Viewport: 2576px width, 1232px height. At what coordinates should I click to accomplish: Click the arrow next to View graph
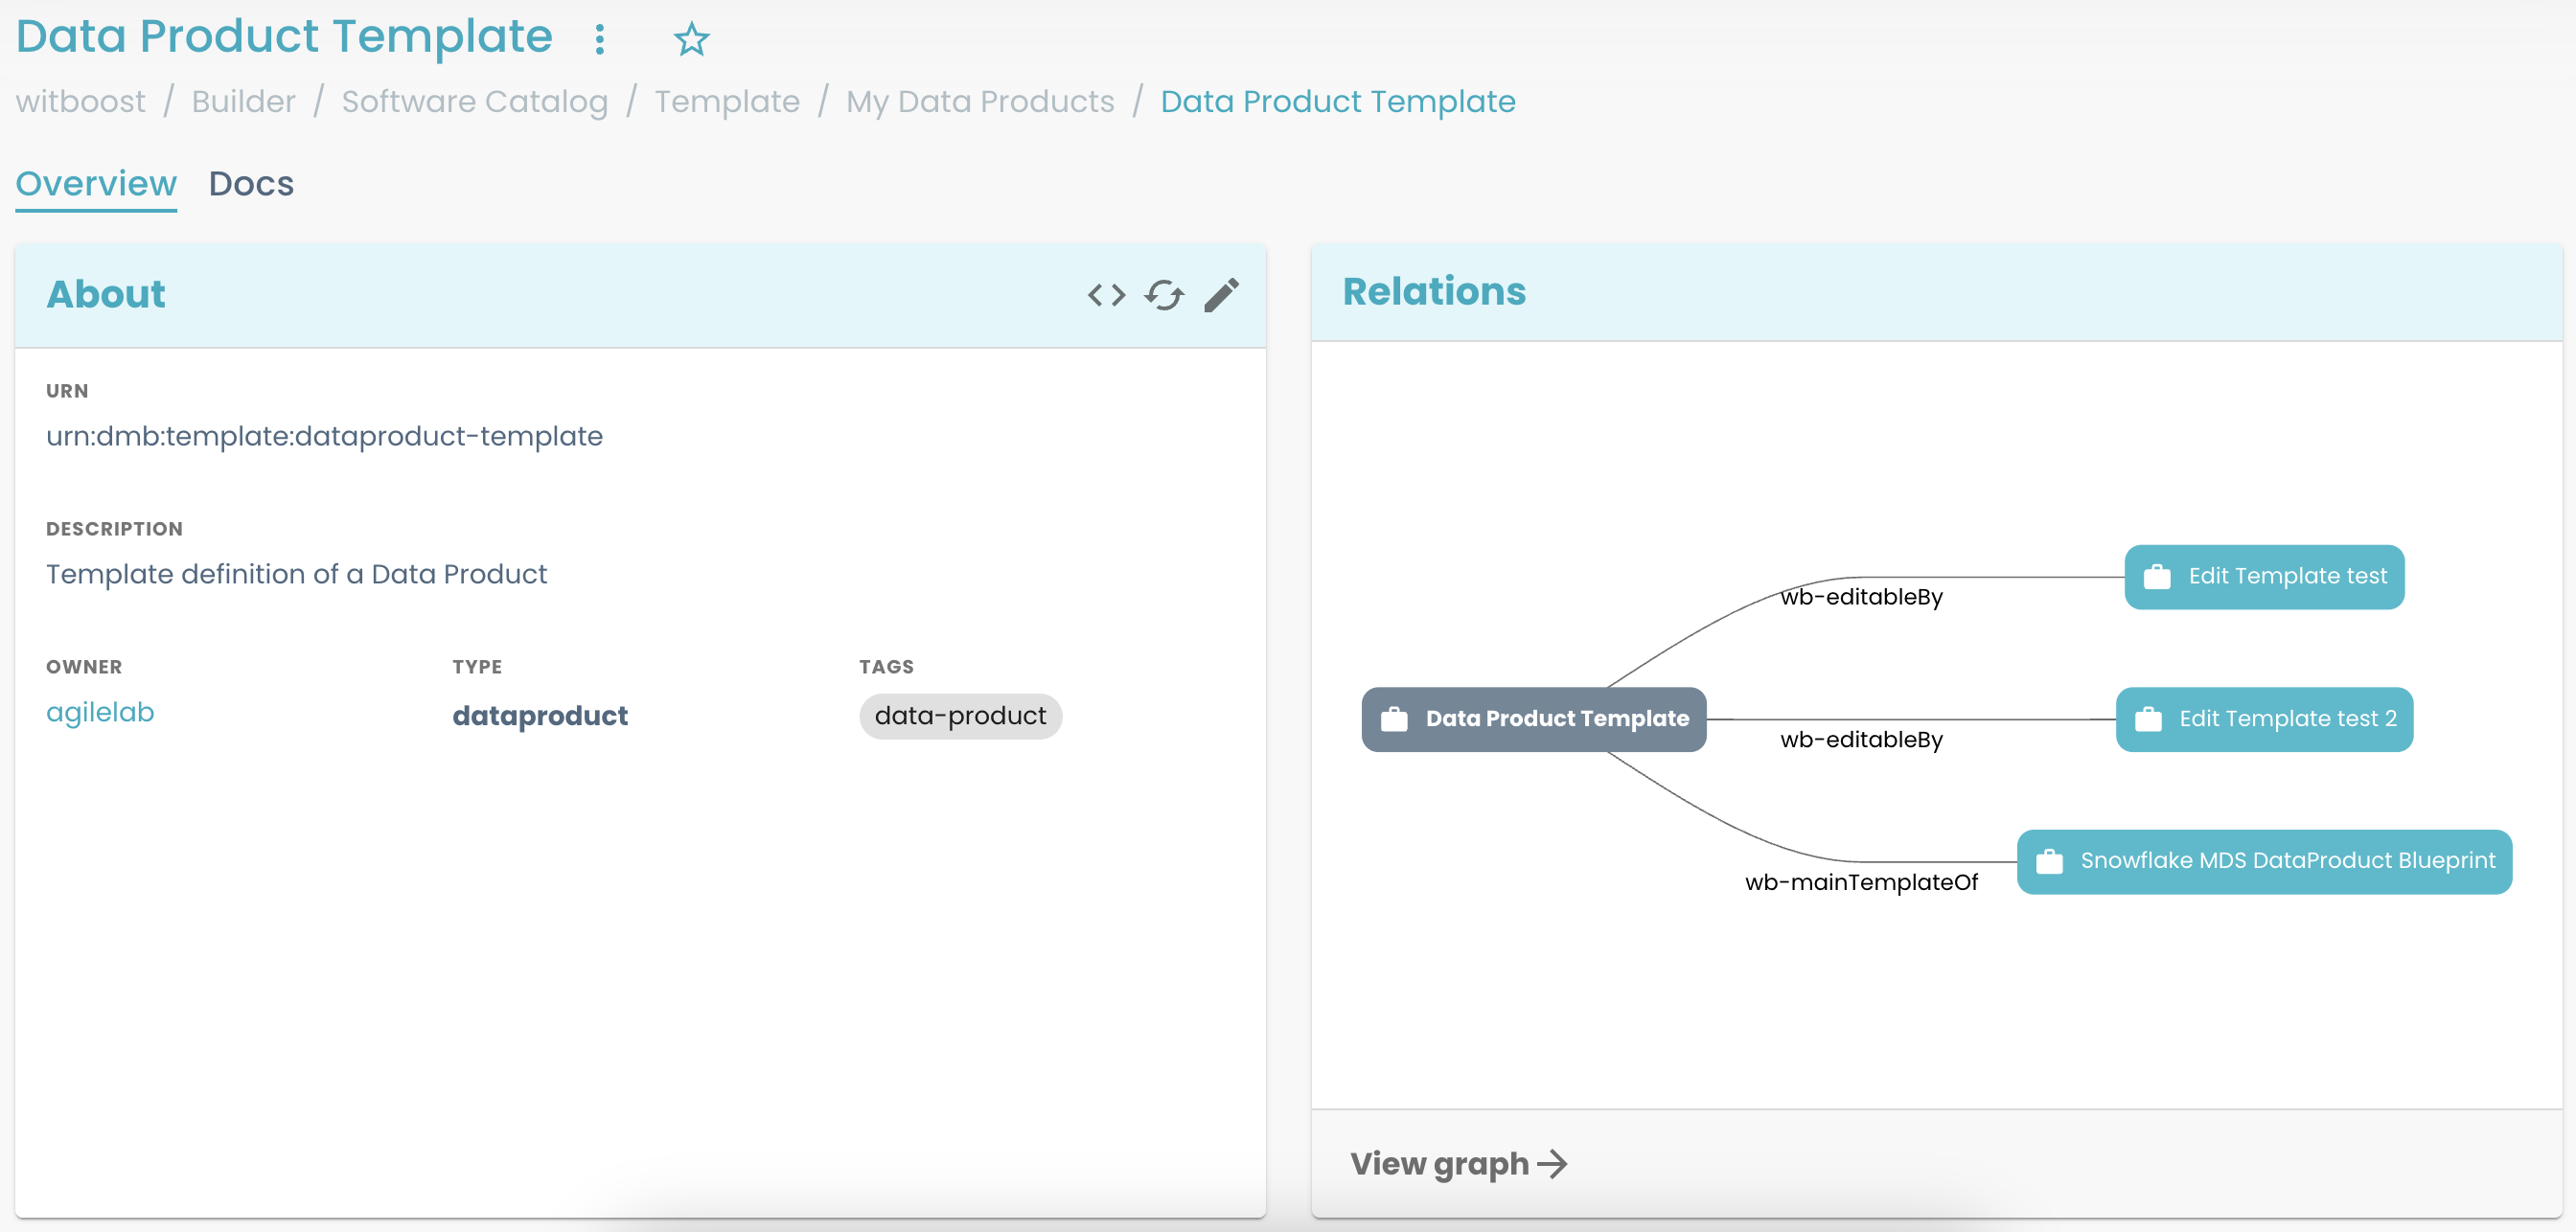(x=1552, y=1164)
